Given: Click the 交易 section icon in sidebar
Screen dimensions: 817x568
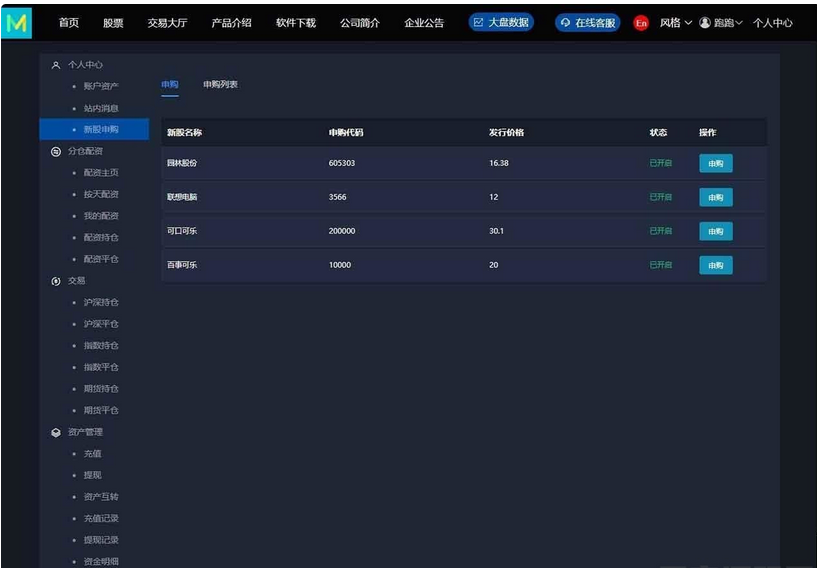Looking at the screenshot, I should (56, 281).
